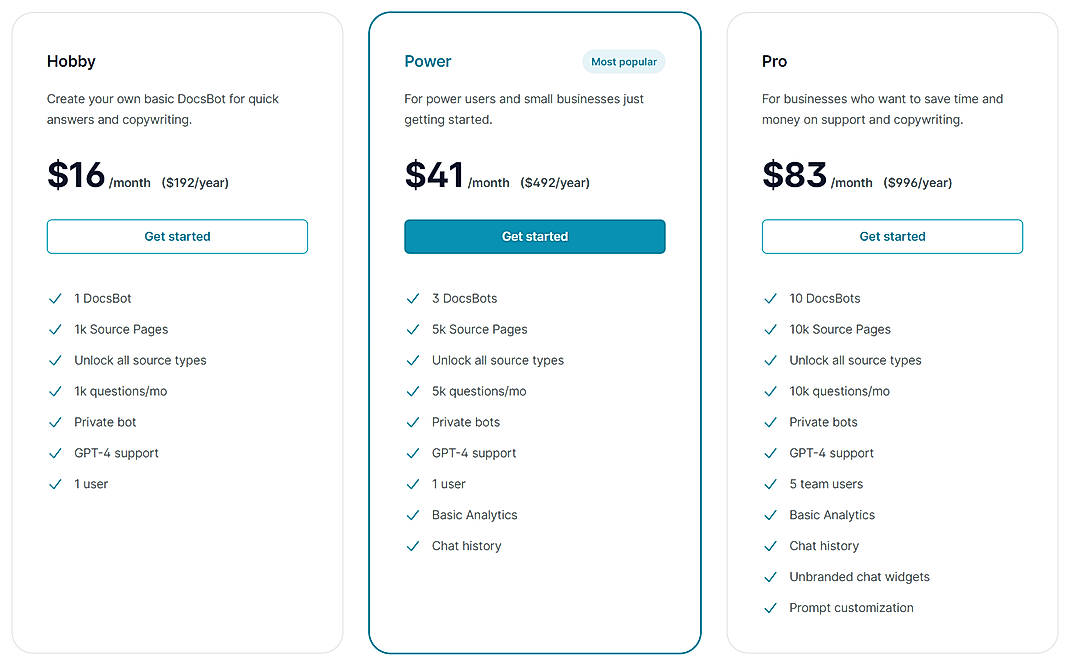The image size is (1070, 663).
Task: Click the checkmark next to Unbranded chat widgets
Action: (x=771, y=577)
